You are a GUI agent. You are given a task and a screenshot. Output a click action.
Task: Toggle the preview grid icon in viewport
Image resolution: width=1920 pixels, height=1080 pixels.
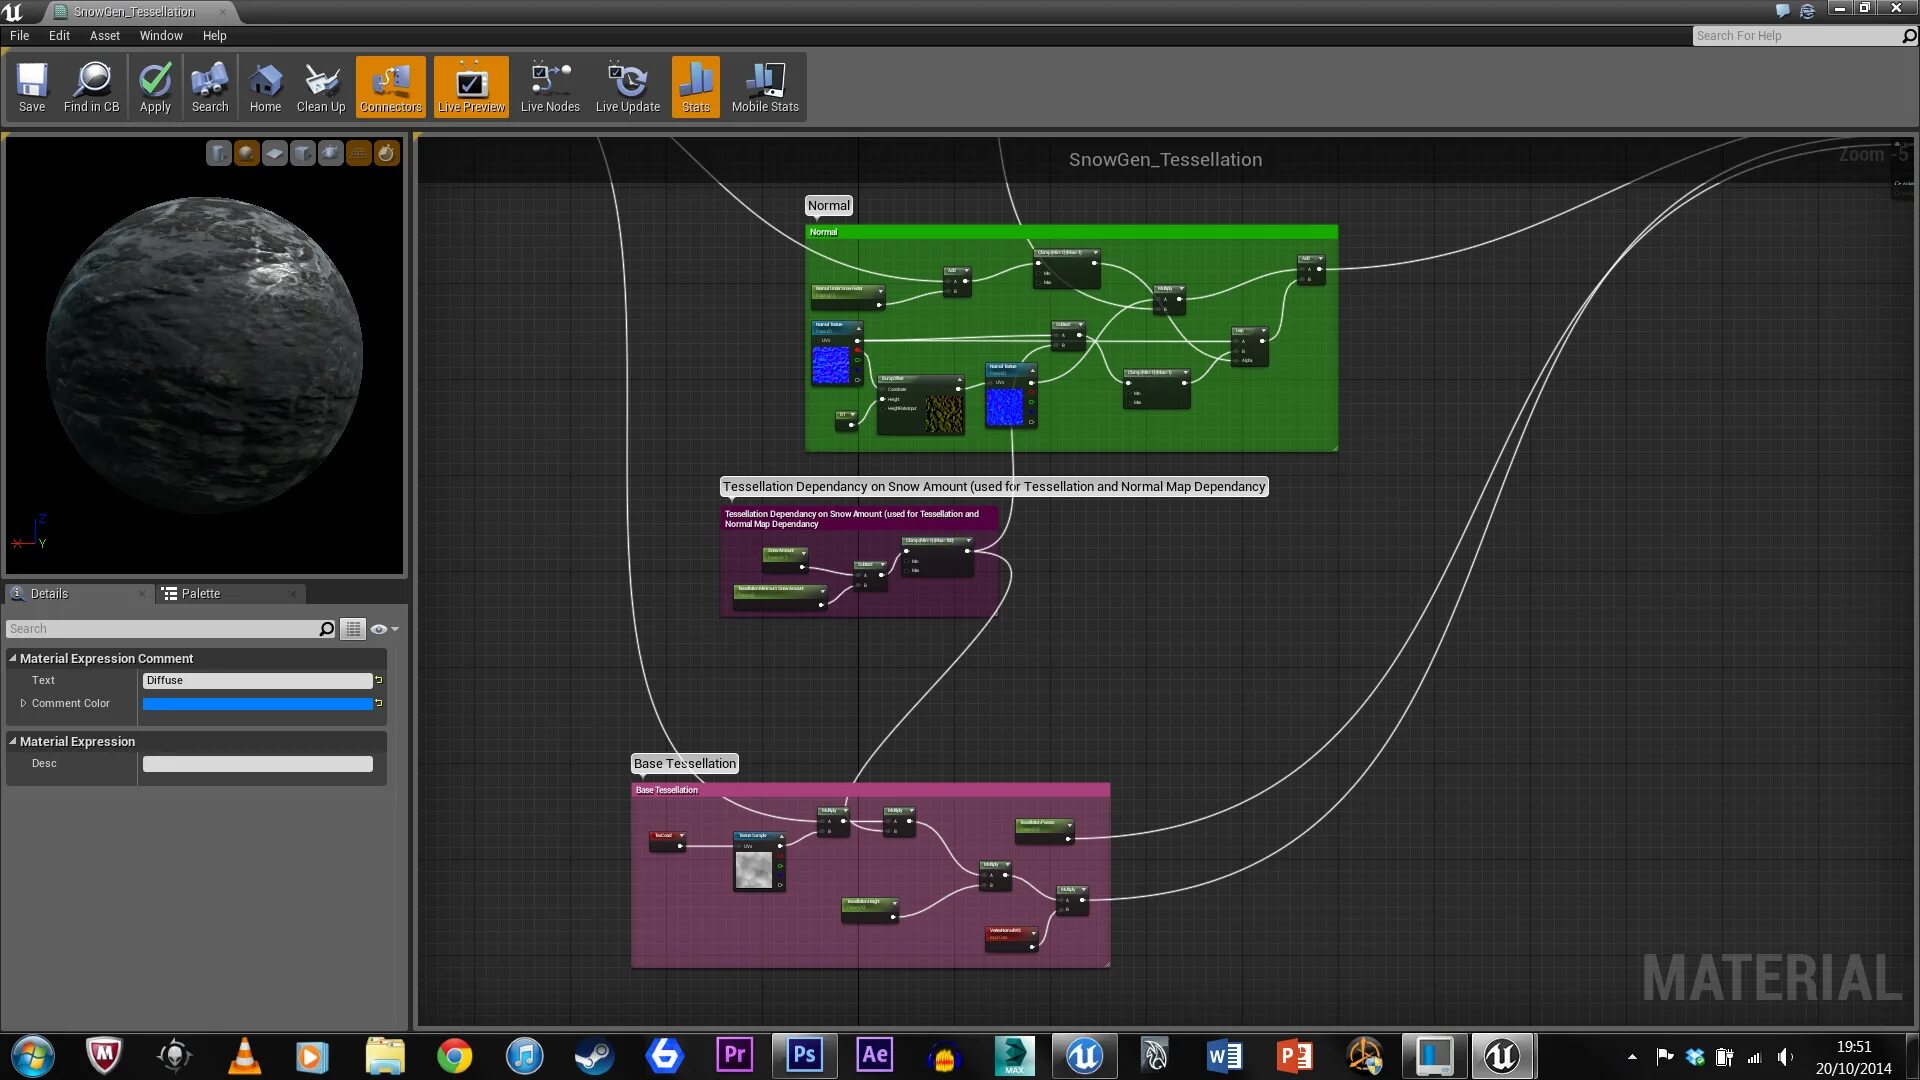(x=358, y=153)
